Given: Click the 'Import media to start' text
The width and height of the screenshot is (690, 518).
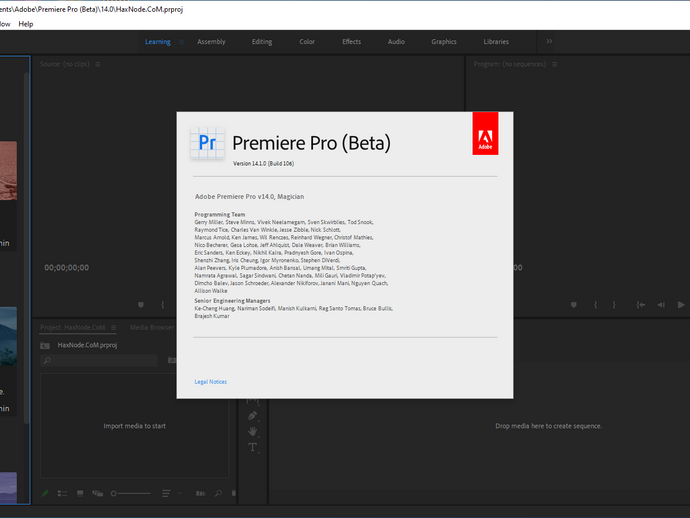Looking at the screenshot, I should [135, 426].
